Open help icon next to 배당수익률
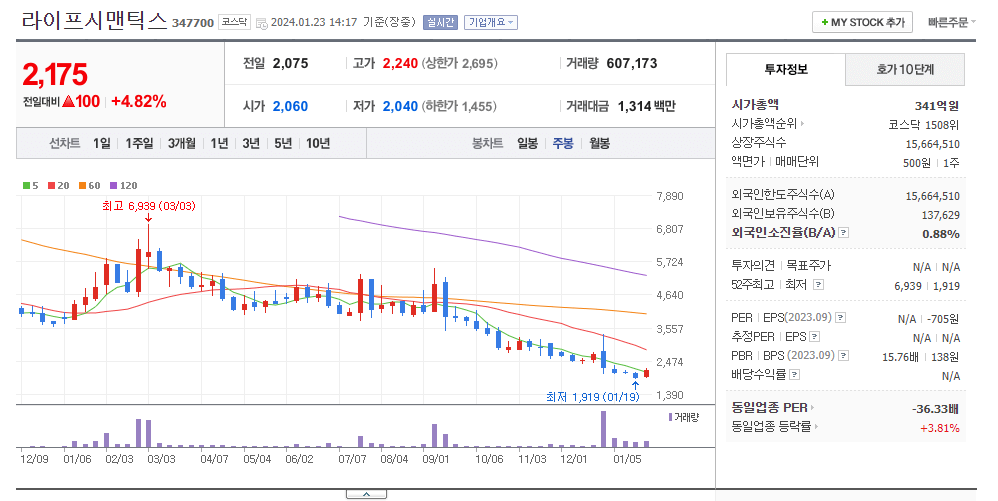This screenshot has height=501, width=998. (x=794, y=374)
